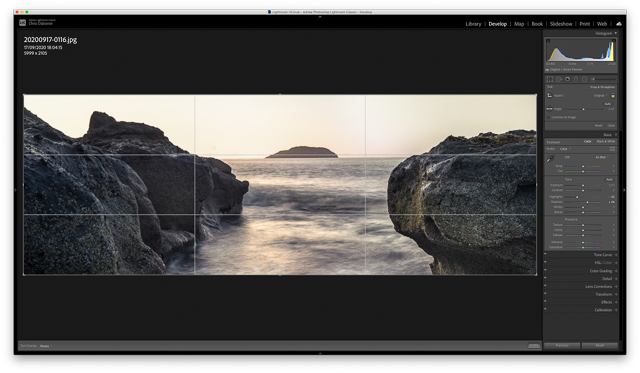Screen dimensions: 640x373
Task: Open the Tool Overlay Always dropdown
Action: click(46, 346)
